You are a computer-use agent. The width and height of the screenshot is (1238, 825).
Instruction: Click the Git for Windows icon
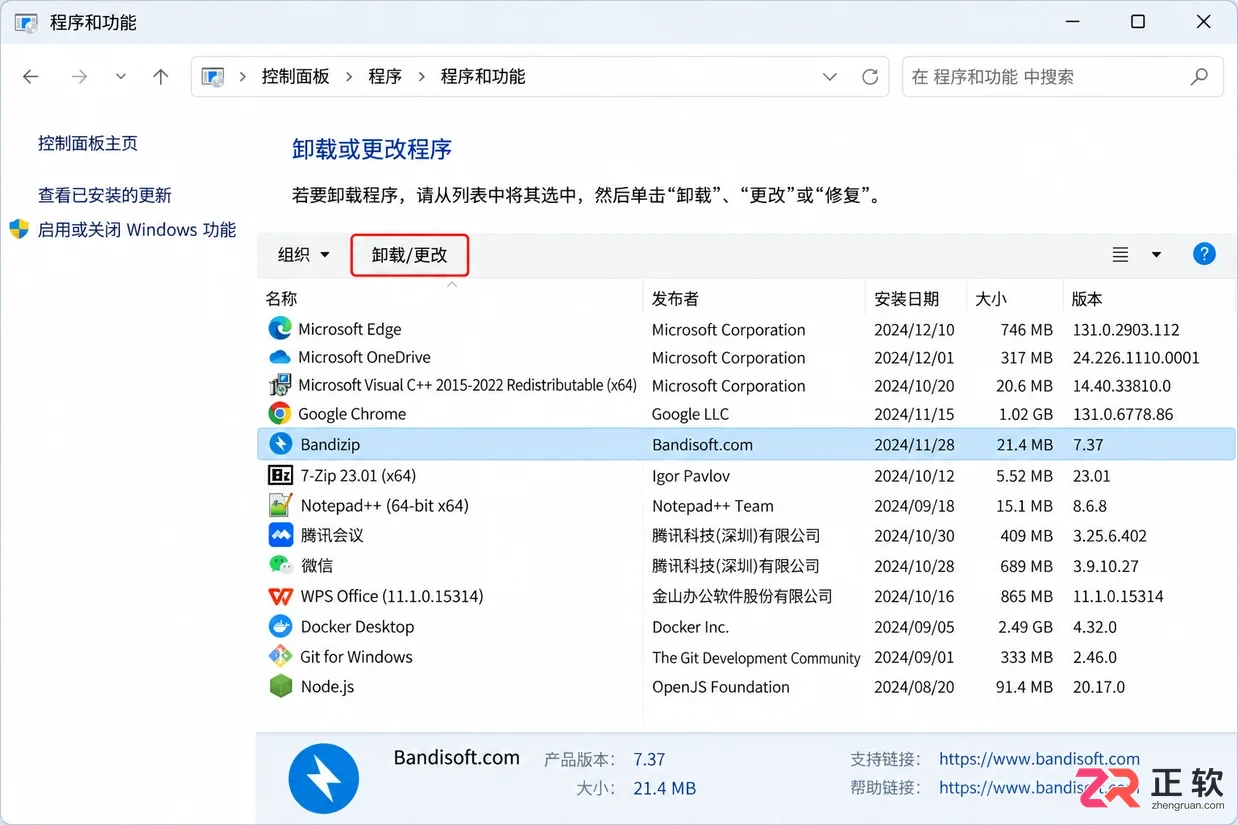click(281, 656)
